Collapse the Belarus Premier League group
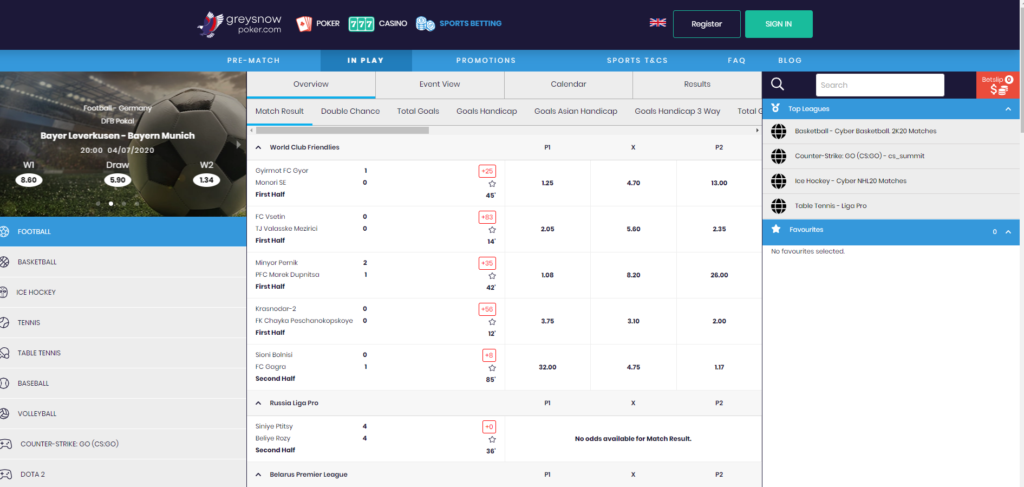This screenshot has width=1024, height=487. 257,475
